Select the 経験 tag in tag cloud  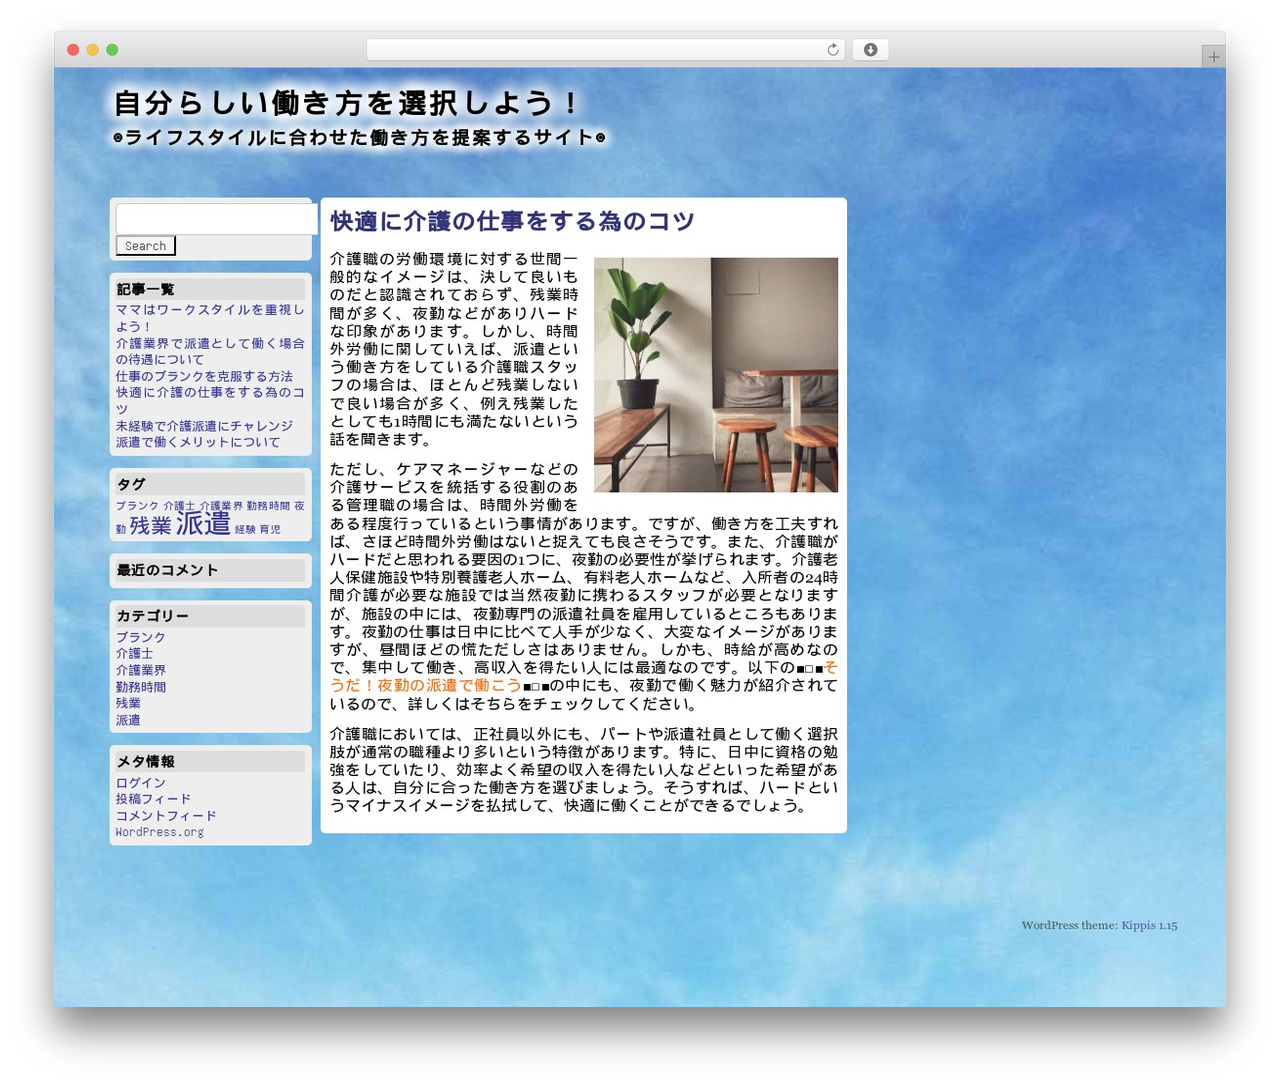click(x=245, y=530)
